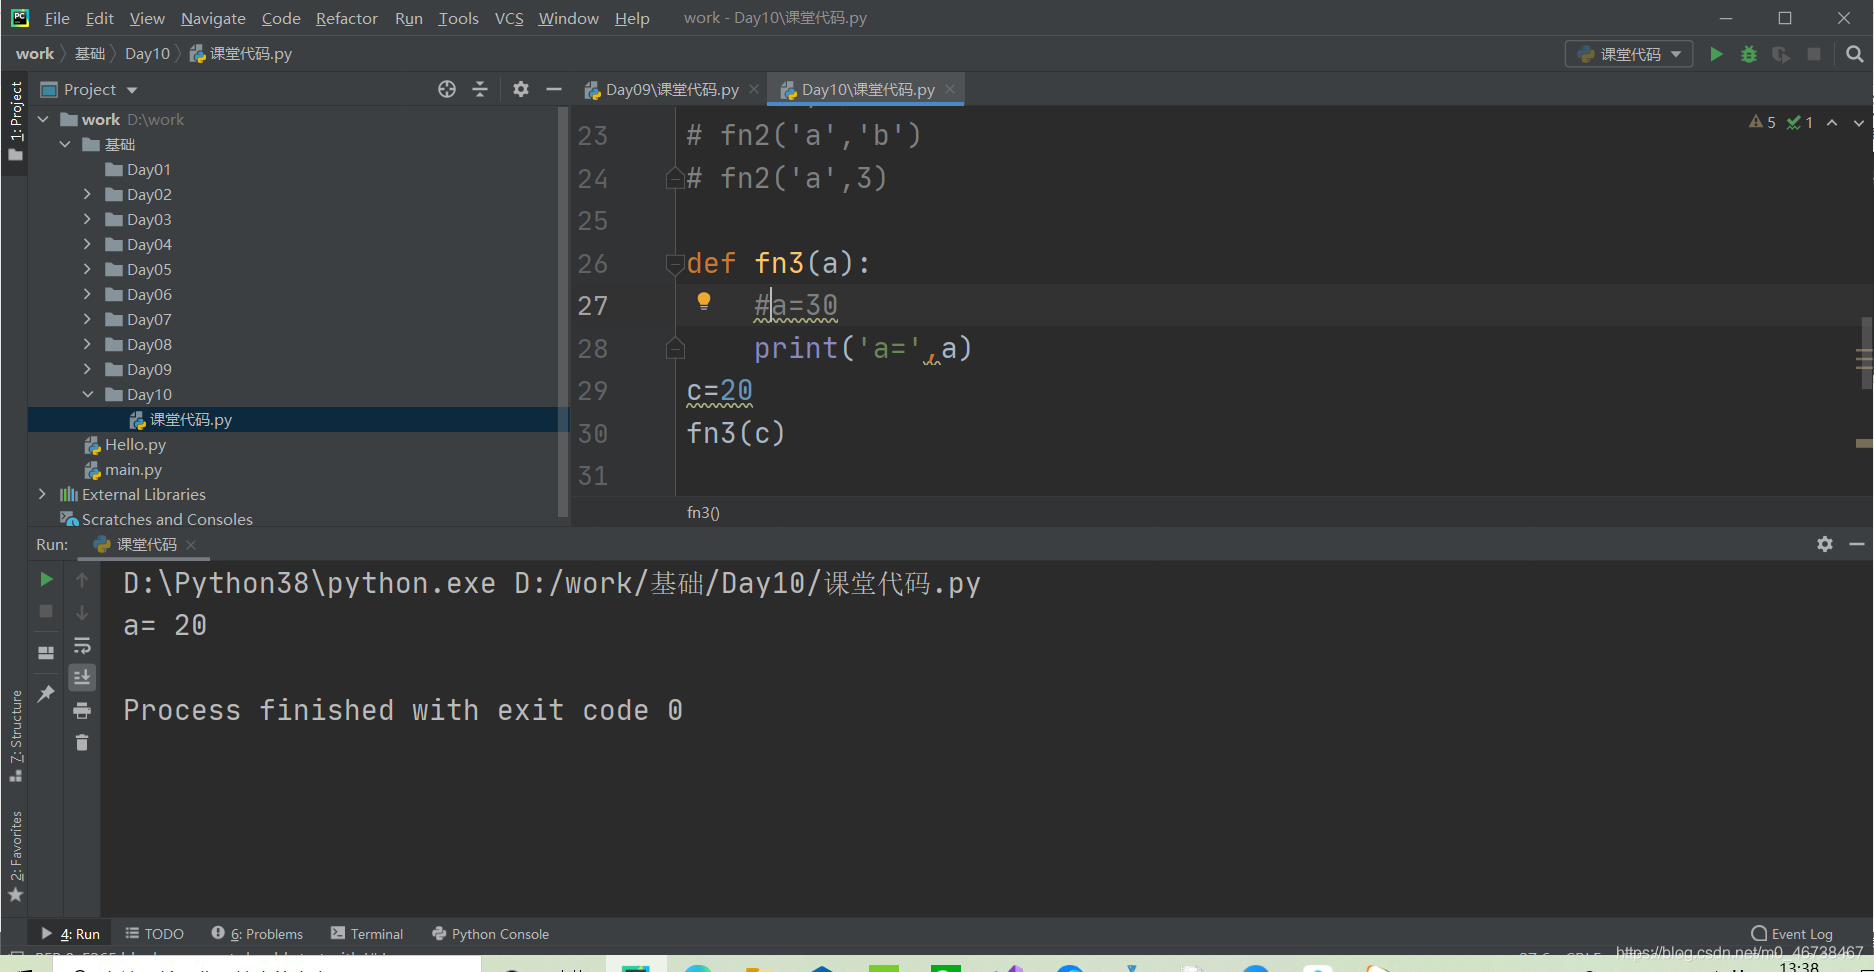This screenshot has height=972, width=1874.
Task: Select Scratches and Consoles node
Action: click(167, 519)
